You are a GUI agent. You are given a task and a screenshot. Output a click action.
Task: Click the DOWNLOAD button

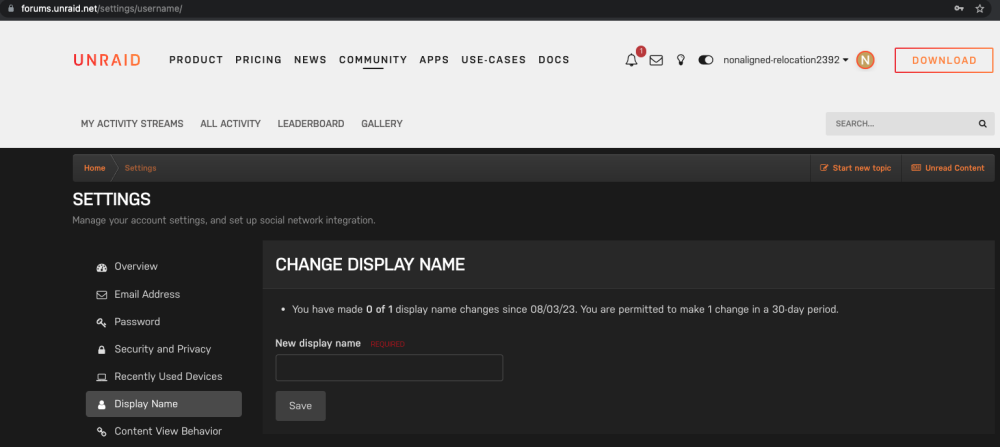(944, 61)
